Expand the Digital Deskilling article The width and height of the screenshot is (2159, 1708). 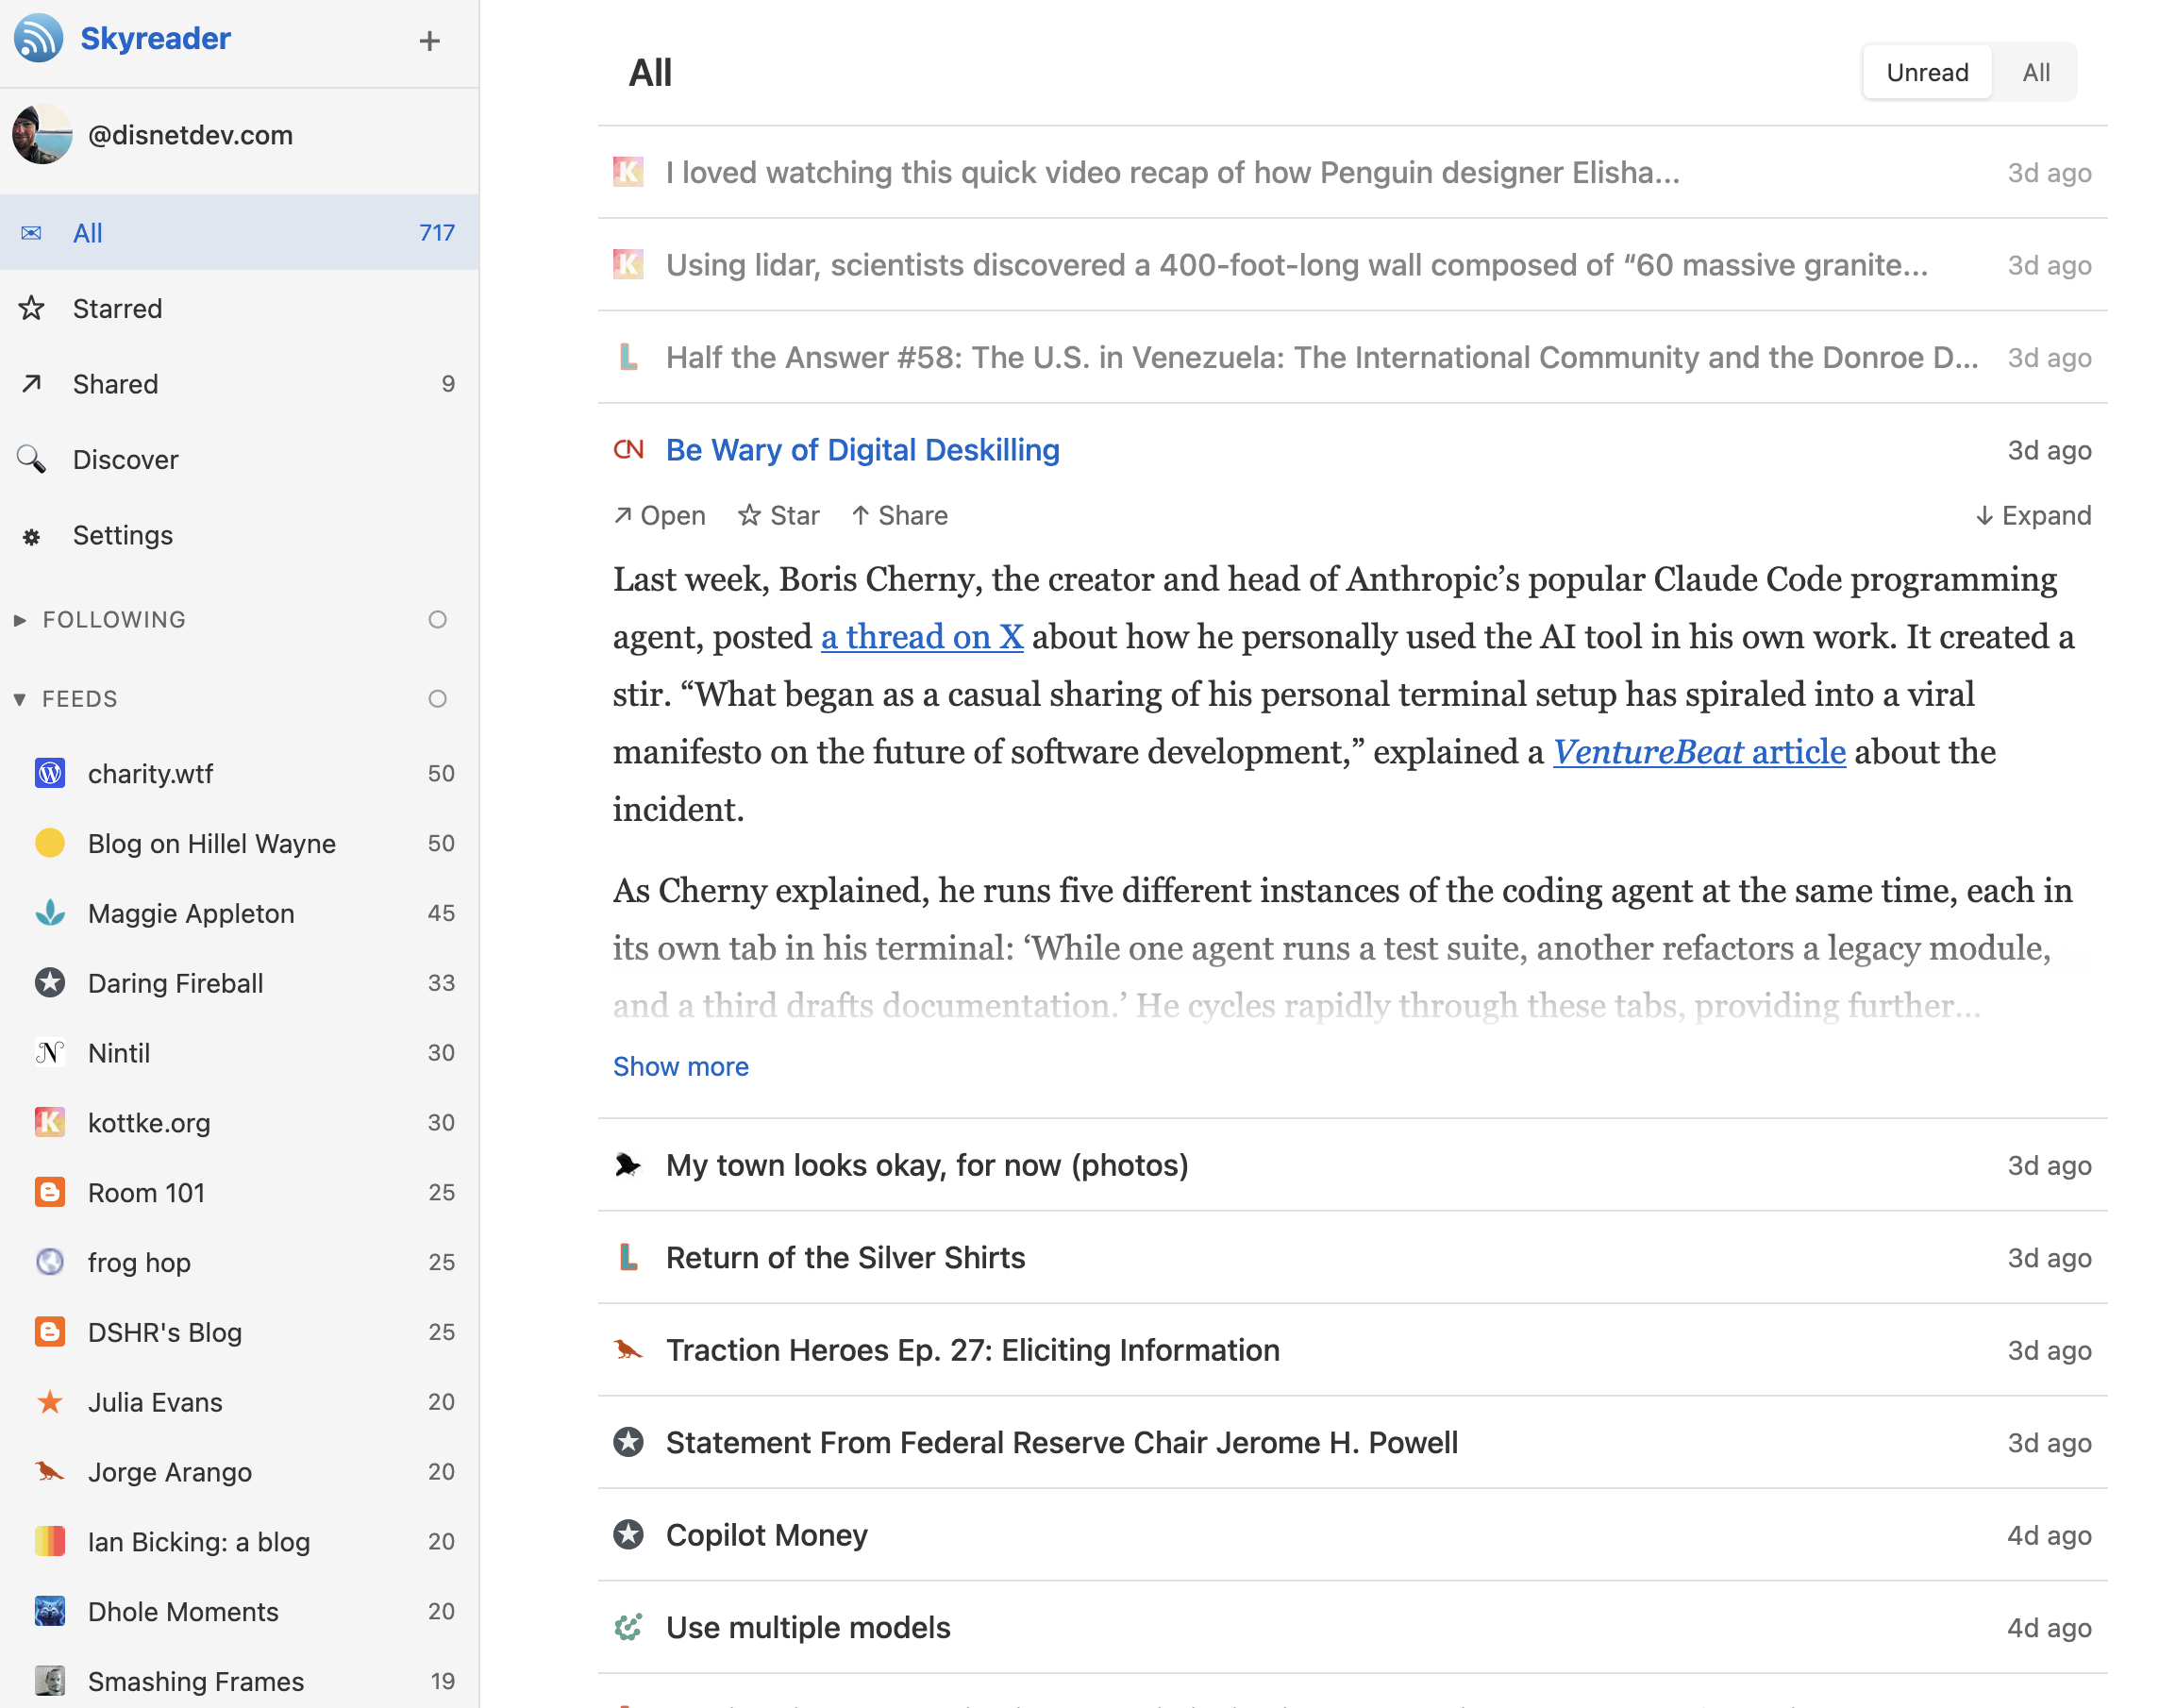(x=2032, y=515)
